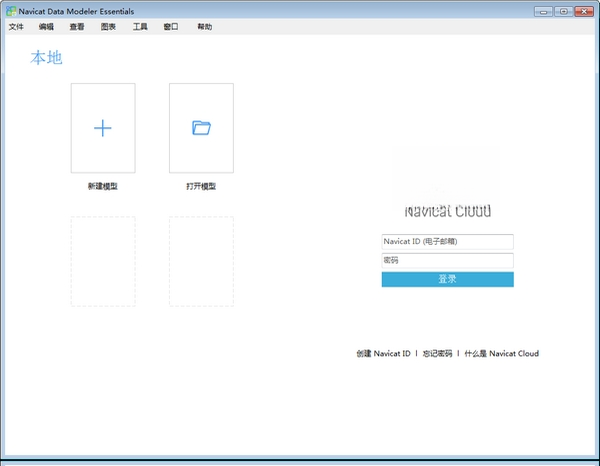Click the 本地 heading
600x466 pixels.
pyautogui.click(x=46, y=57)
